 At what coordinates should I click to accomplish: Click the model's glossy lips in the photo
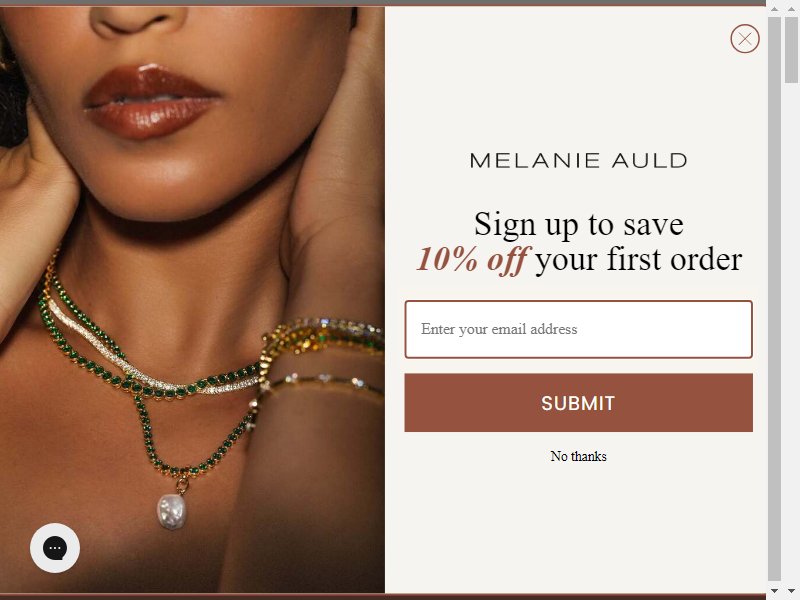click(x=152, y=102)
